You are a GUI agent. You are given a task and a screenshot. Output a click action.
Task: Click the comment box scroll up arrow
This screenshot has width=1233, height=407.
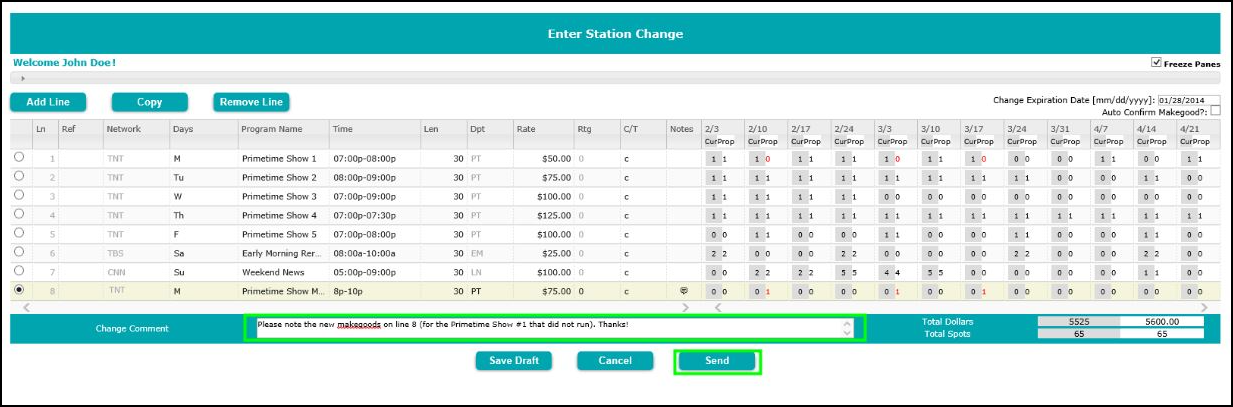[x=848, y=322]
